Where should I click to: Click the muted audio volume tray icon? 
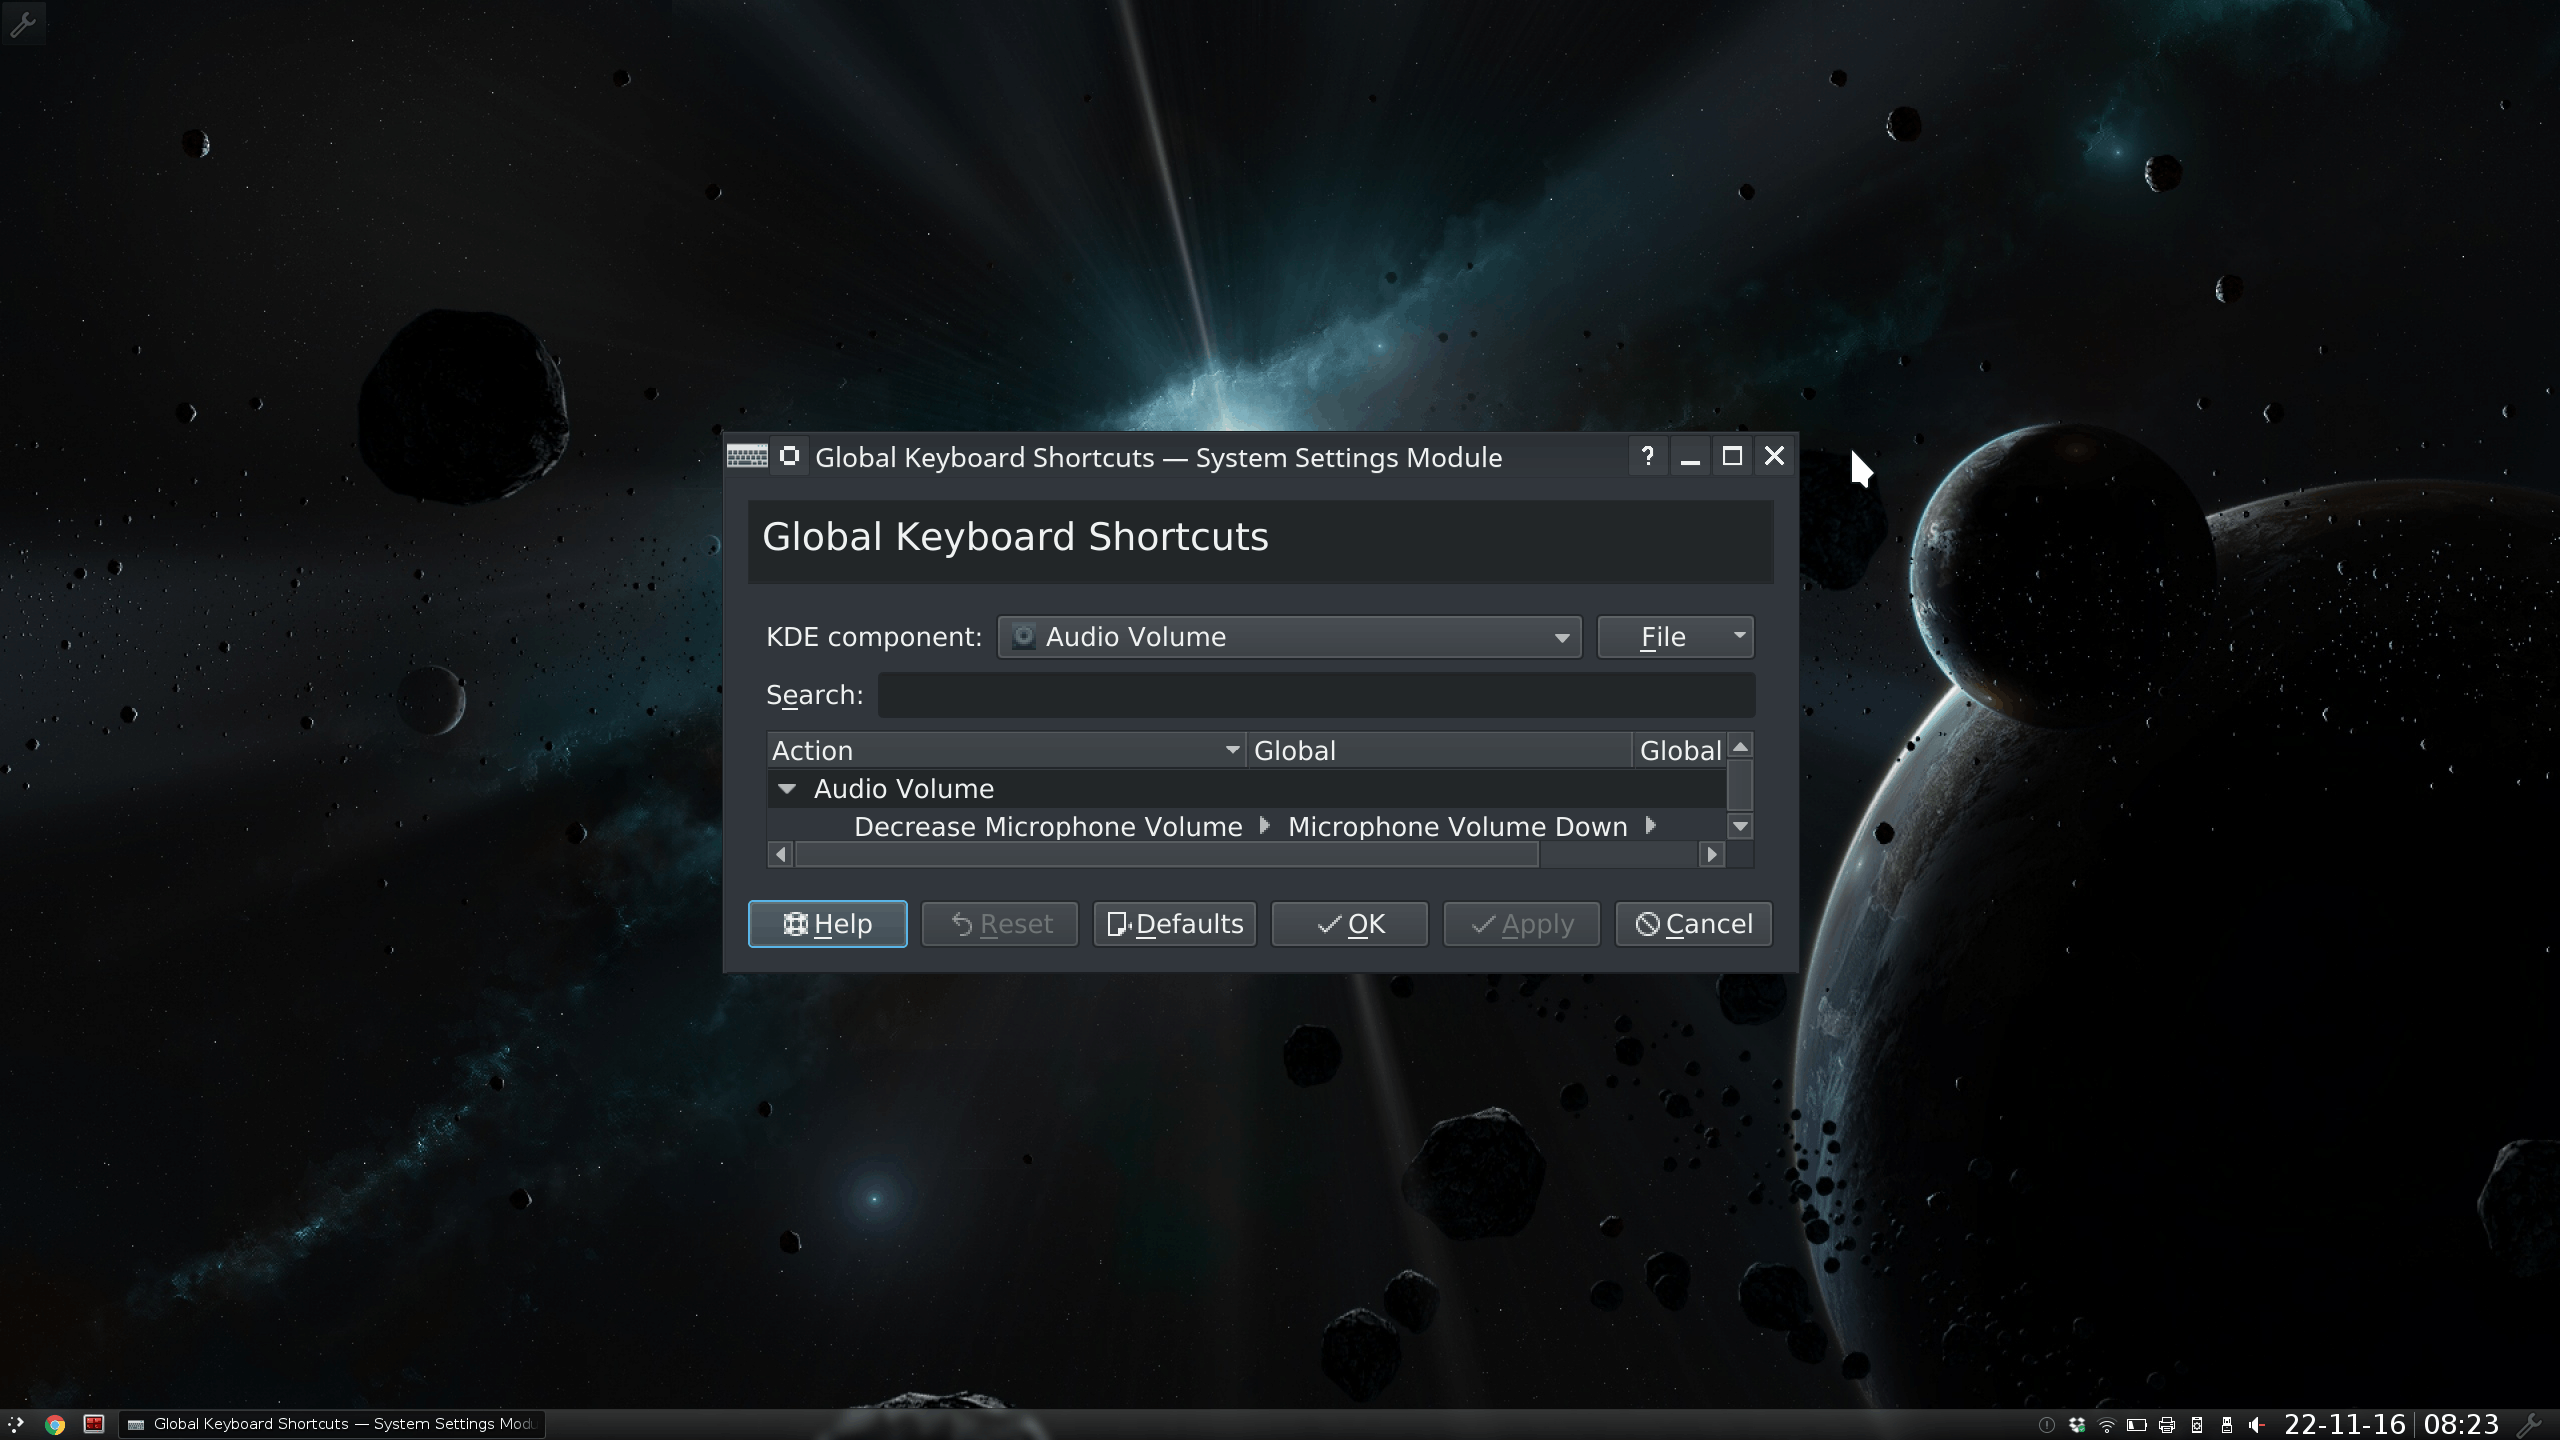[2257, 1425]
